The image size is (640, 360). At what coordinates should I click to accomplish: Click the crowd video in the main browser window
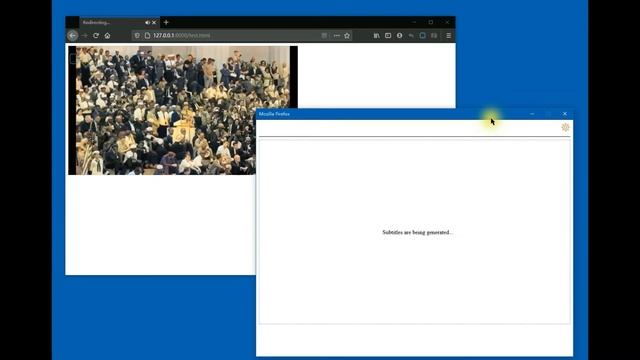pyautogui.click(x=183, y=110)
